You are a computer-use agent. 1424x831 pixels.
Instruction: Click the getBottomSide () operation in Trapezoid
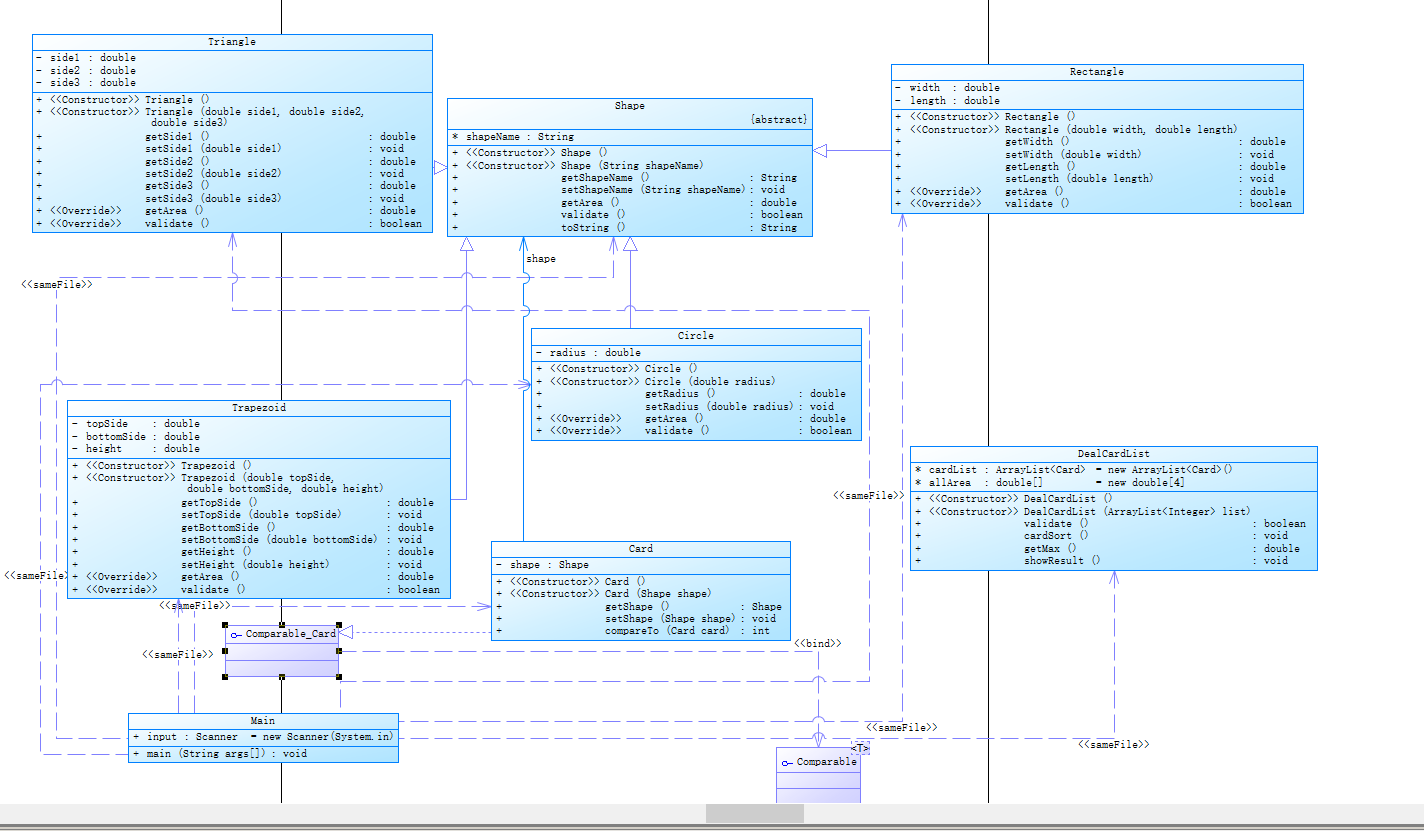[x=253, y=528]
